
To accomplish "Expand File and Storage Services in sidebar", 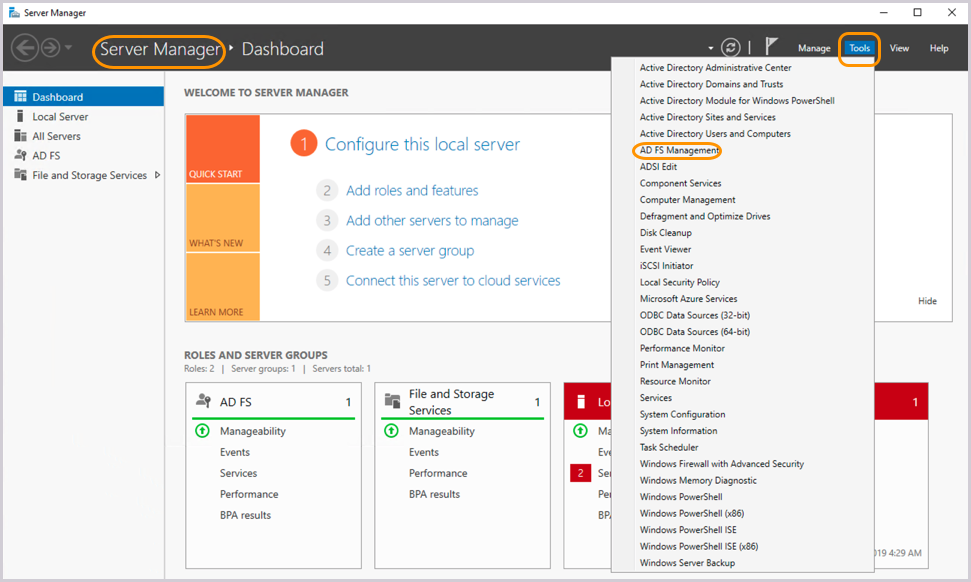I will pyautogui.click(x=157, y=175).
